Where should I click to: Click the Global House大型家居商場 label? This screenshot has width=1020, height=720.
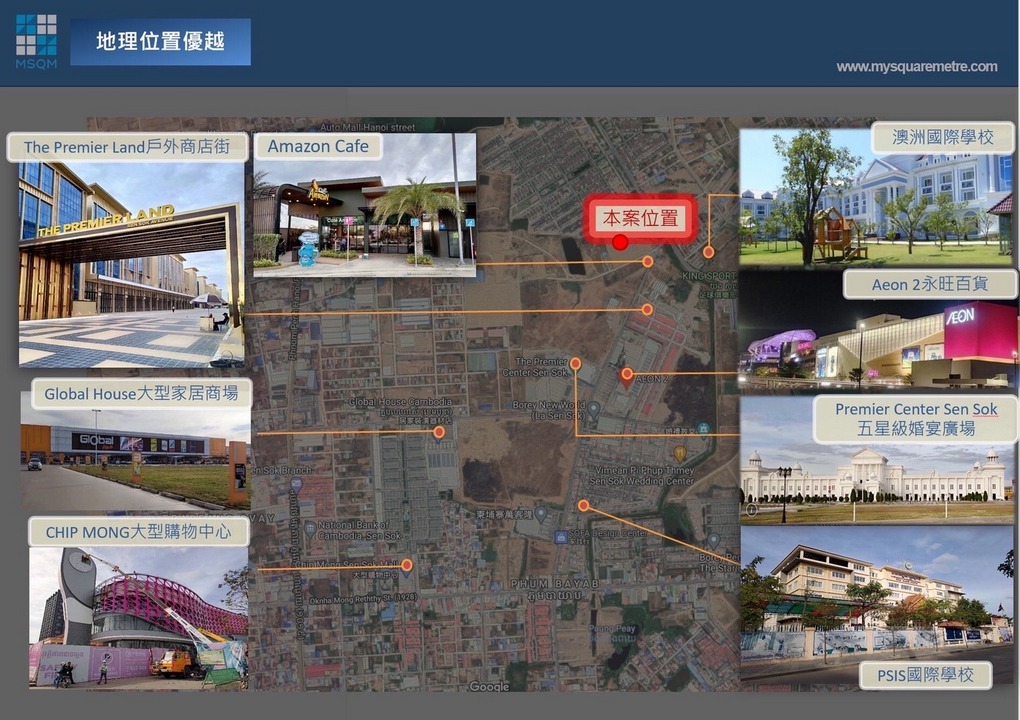[141, 393]
